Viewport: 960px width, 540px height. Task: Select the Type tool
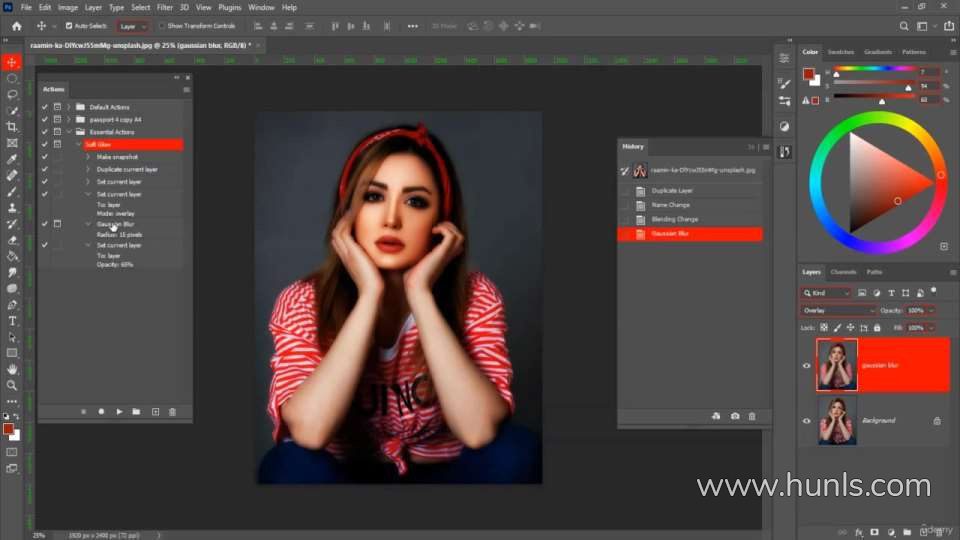[x=12, y=321]
